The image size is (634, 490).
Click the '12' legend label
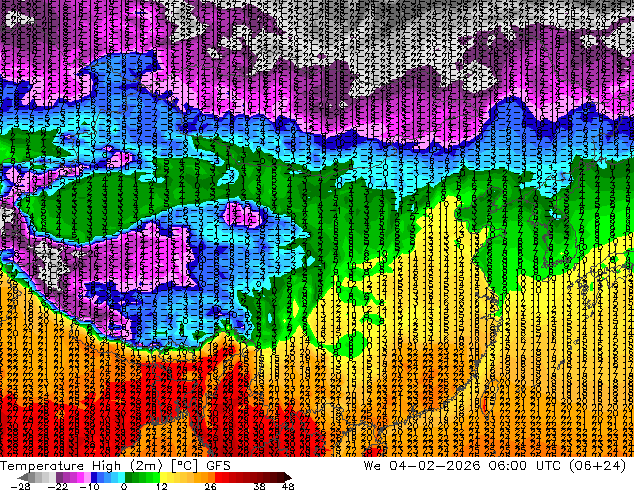coord(162,486)
